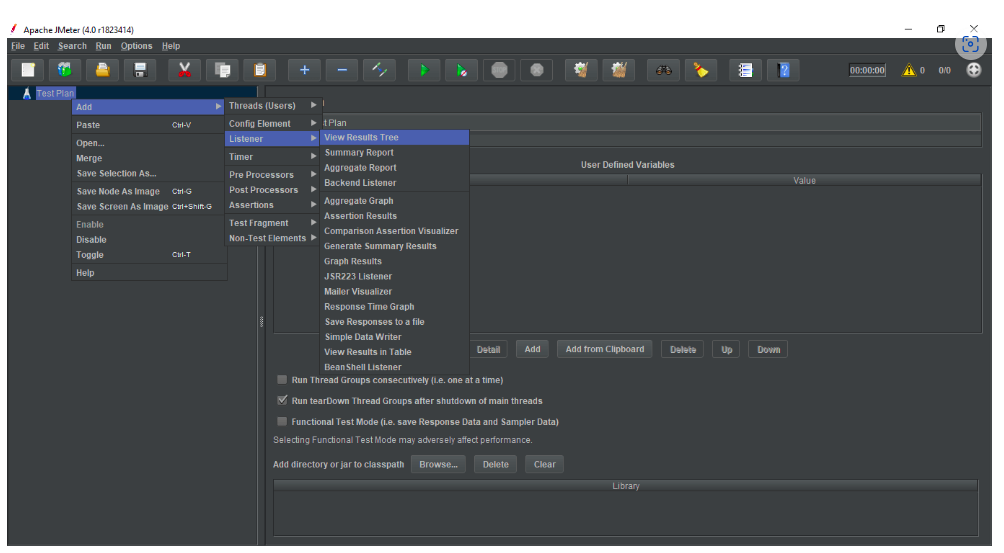Uncheck Run tearDown Thread Groups checkbox
This screenshot has height=553, width=1004.
click(x=282, y=400)
